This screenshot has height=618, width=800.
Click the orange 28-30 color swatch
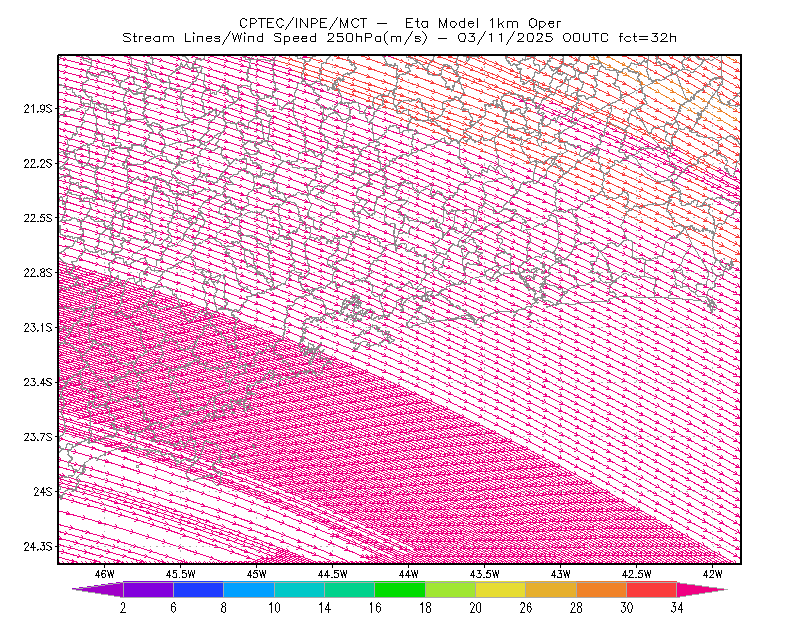point(602,589)
